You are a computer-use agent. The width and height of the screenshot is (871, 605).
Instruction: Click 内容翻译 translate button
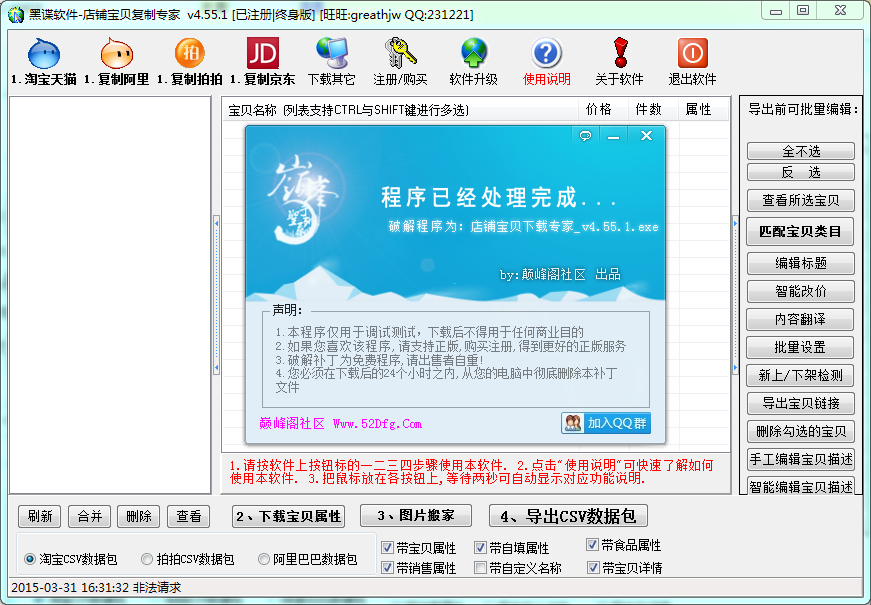point(800,319)
